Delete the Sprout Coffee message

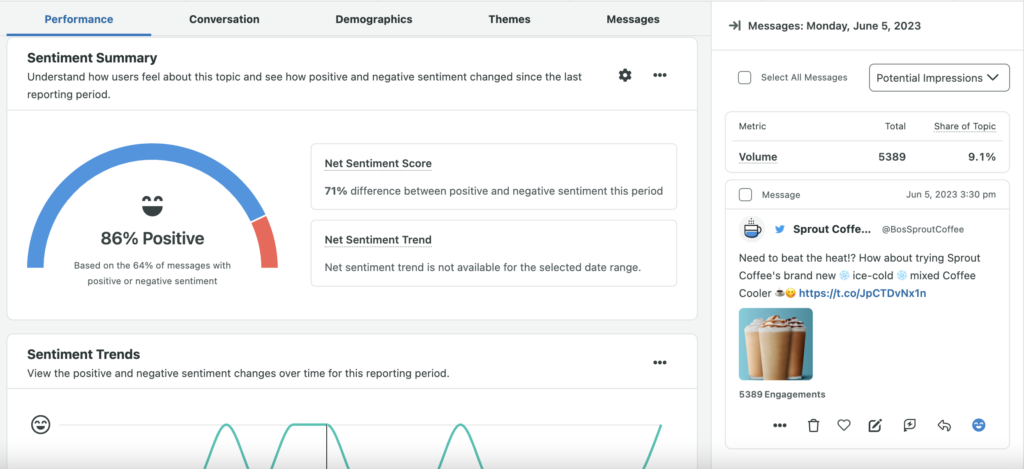coord(813,425)
